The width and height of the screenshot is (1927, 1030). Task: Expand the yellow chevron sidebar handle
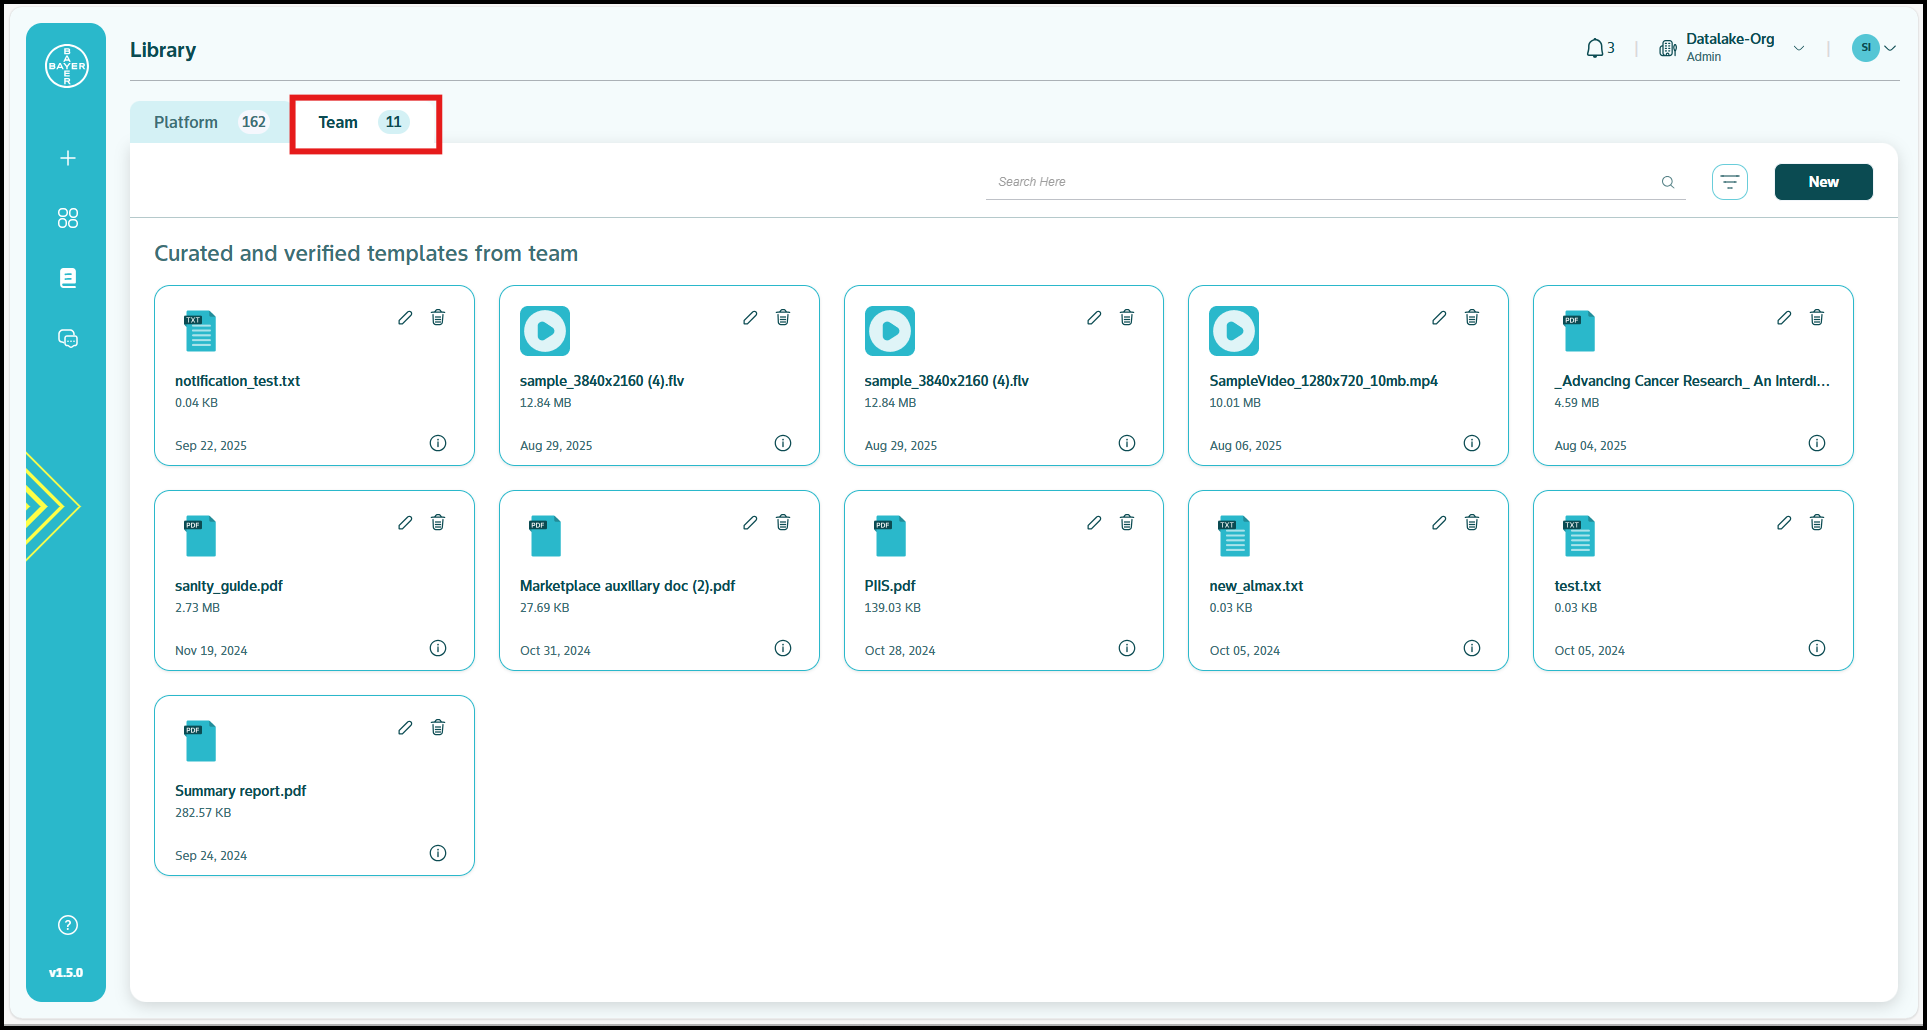[50, 506]
